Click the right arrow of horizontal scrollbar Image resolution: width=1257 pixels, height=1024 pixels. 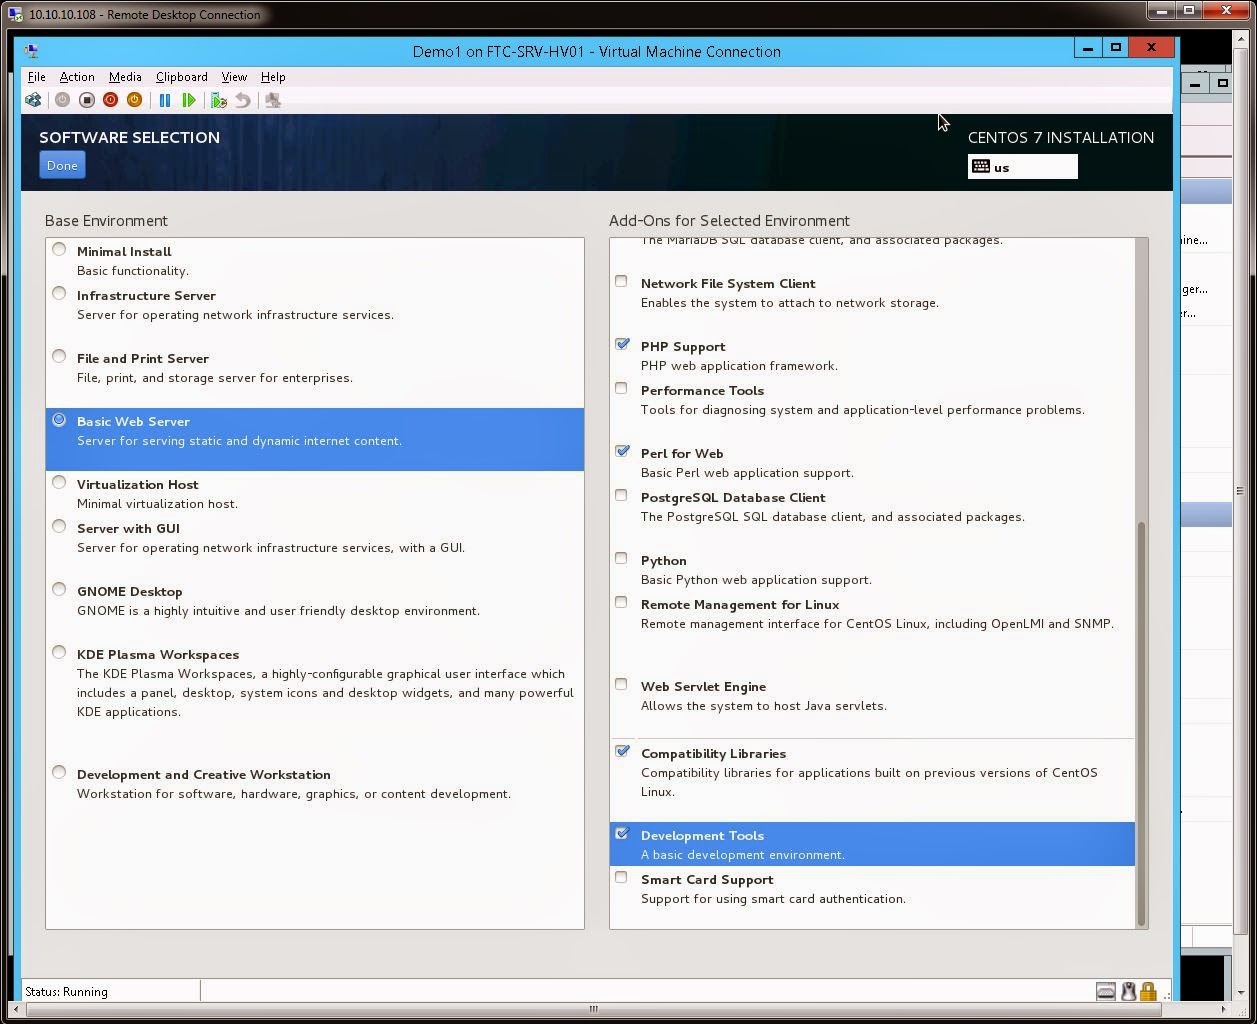coord(1222,1008)
